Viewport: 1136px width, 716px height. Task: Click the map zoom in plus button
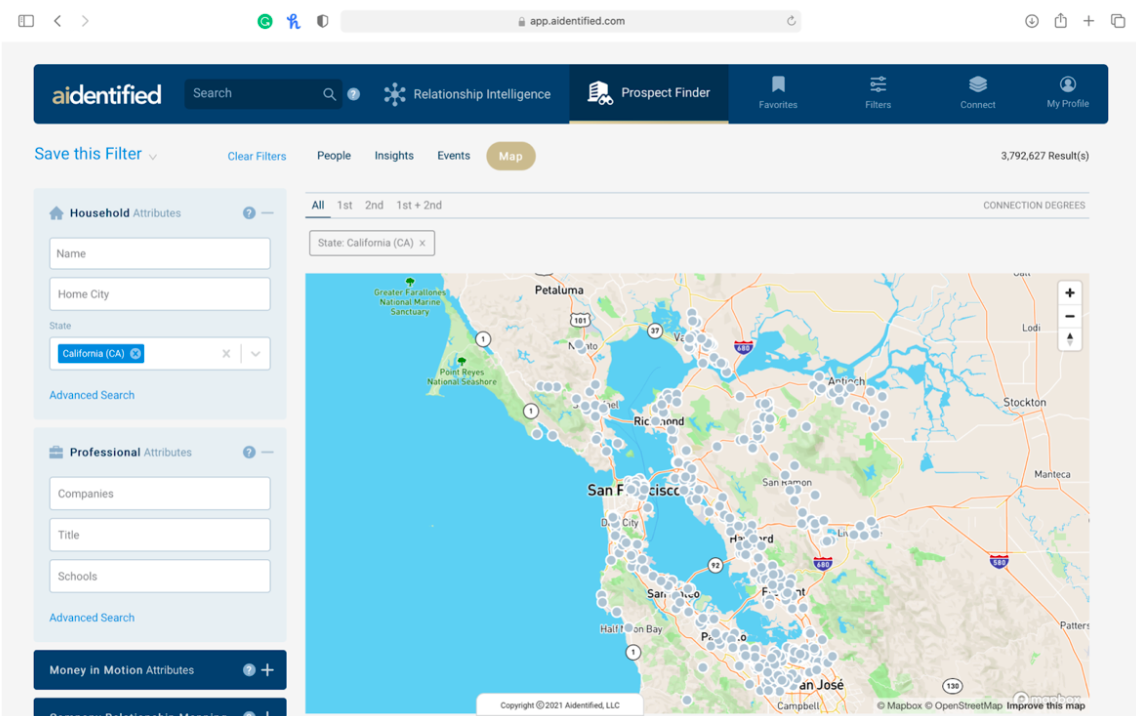[x=1070, y=293]
